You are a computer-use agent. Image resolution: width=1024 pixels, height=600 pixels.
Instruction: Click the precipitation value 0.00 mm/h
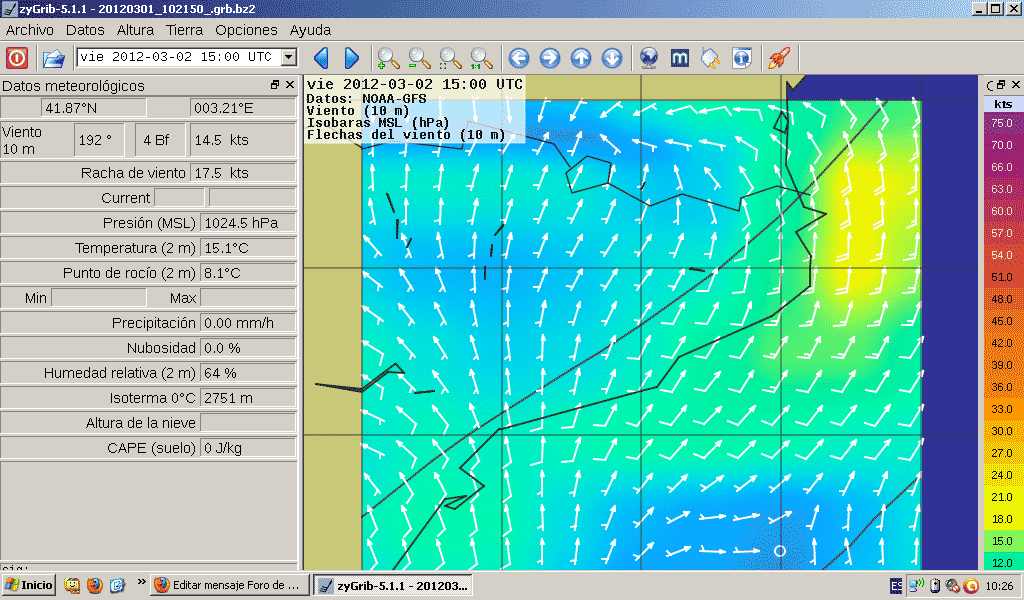click(x=248, y=323)
